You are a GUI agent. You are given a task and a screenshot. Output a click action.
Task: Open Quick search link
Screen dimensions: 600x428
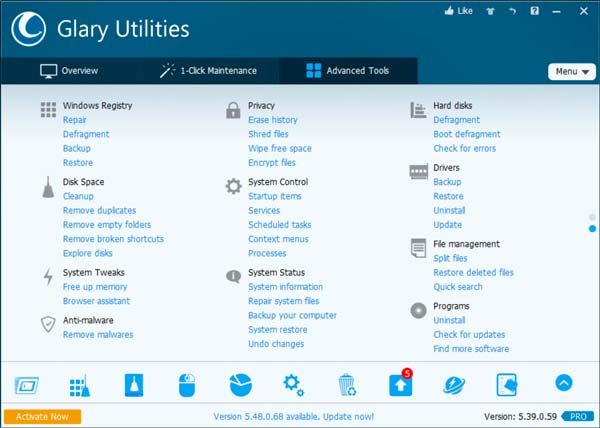pos(458,287)
